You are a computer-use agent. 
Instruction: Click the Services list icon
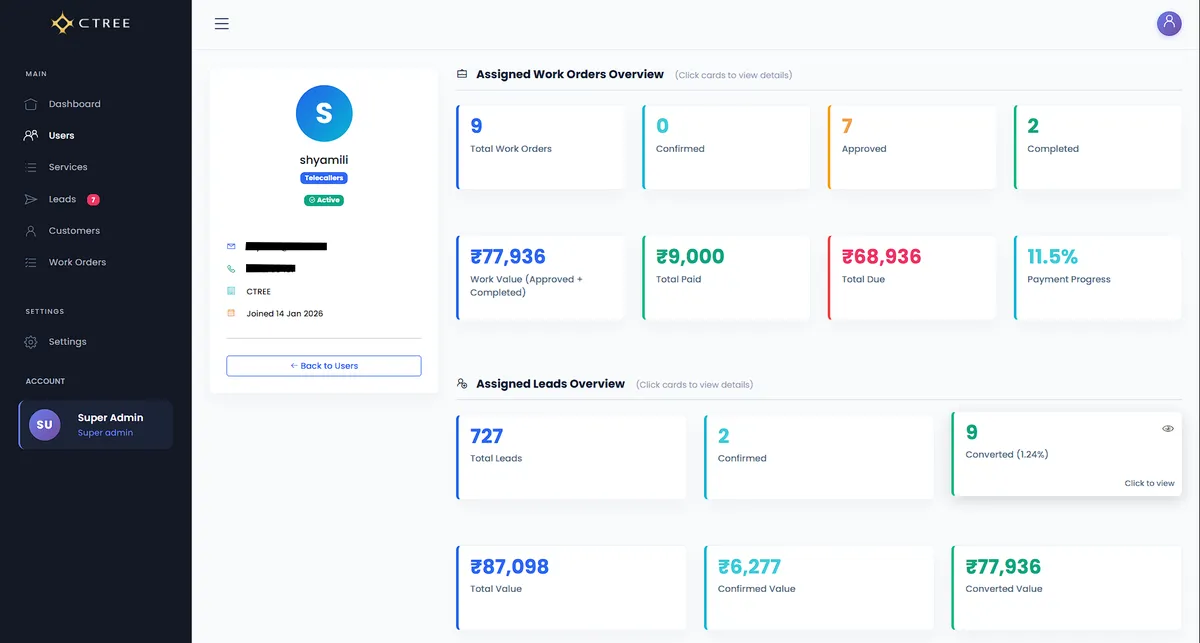tap(31, 167)
